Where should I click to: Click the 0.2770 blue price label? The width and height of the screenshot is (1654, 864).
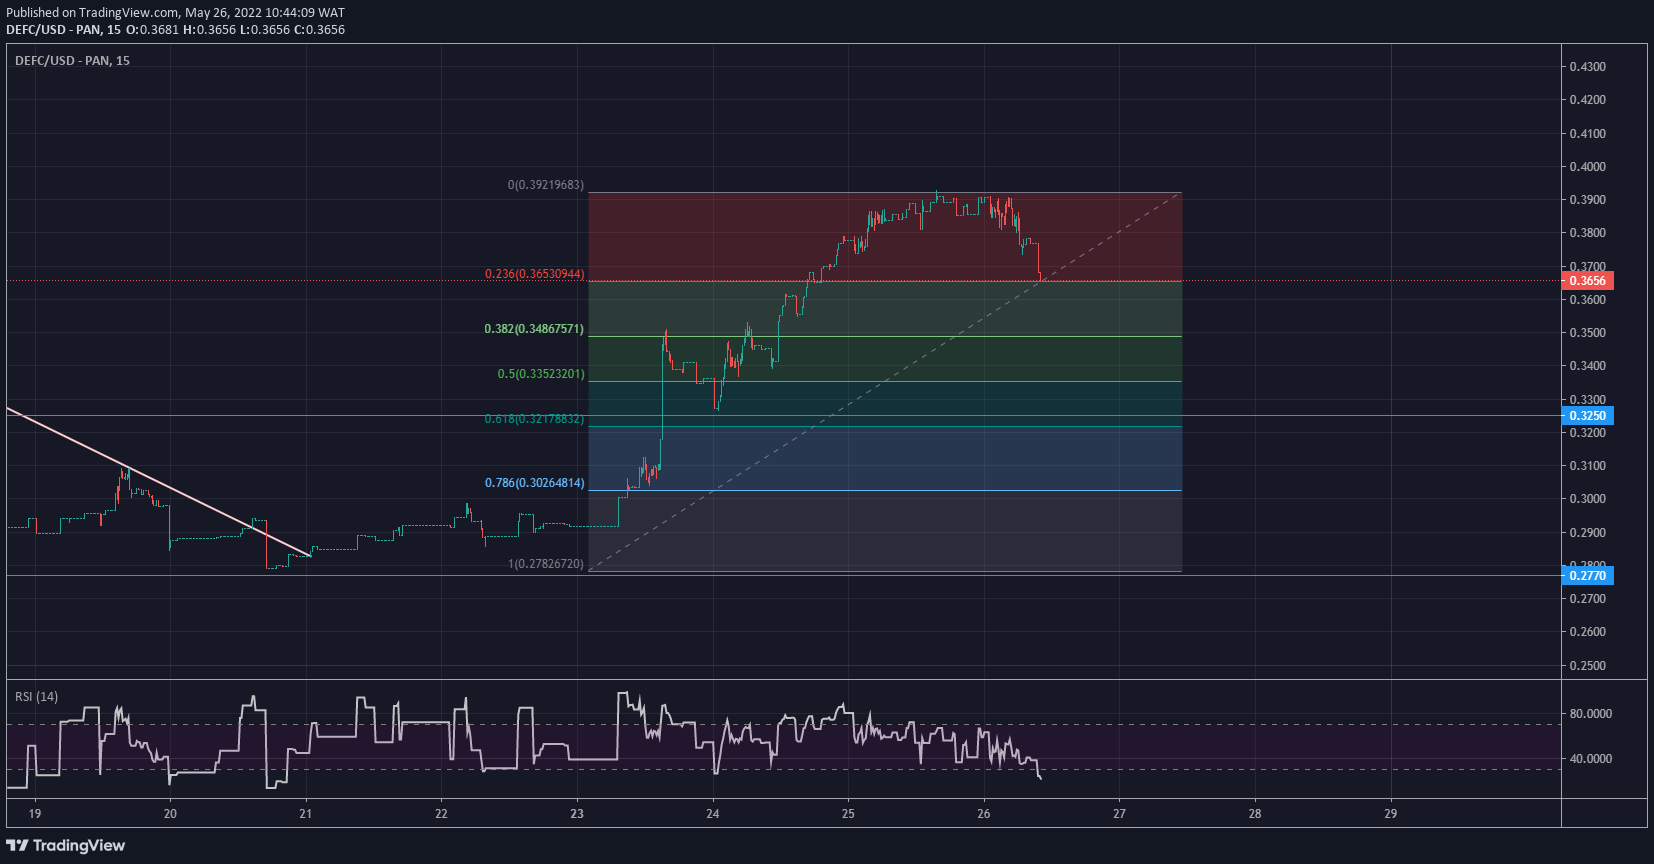coord(1587,576)
